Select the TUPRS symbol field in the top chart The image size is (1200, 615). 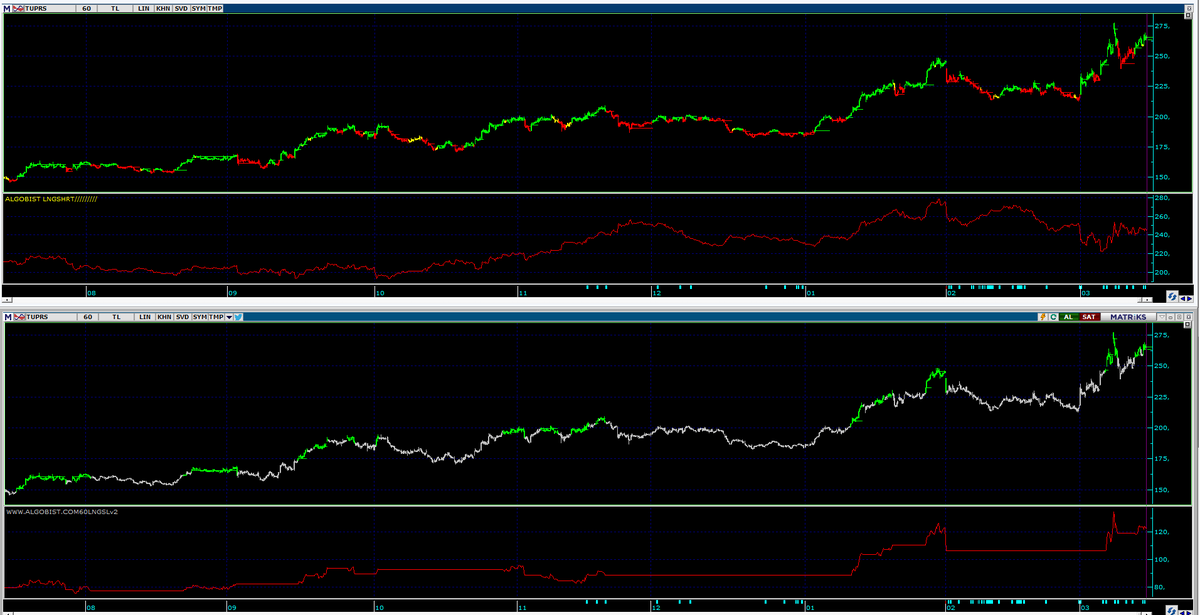[49, 8]
